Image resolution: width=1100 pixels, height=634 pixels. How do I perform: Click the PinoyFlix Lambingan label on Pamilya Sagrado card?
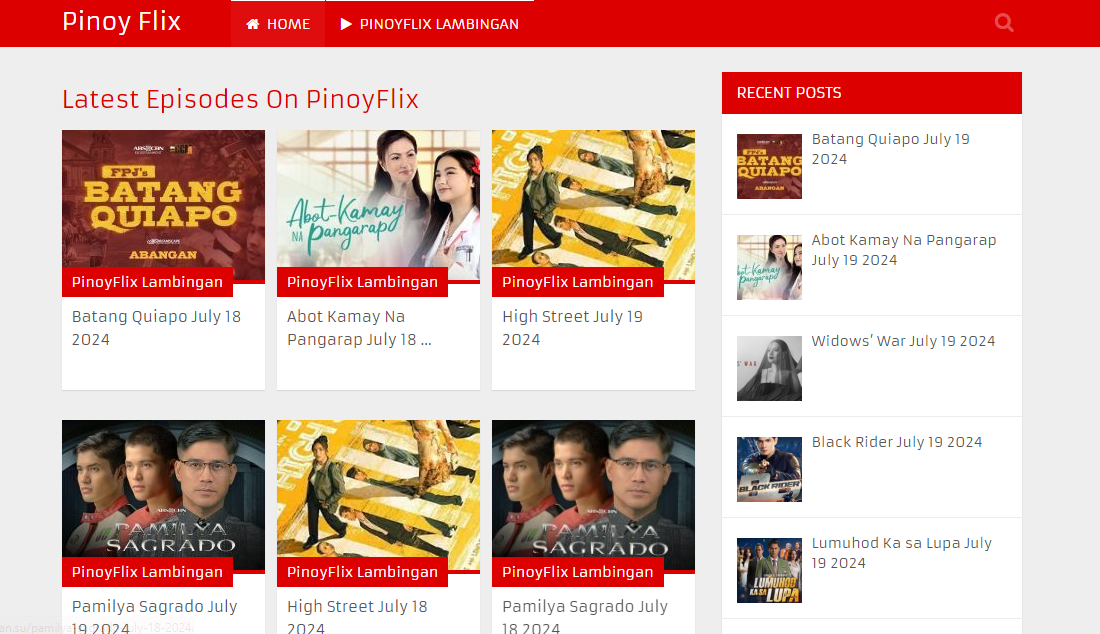coord(147,572)
